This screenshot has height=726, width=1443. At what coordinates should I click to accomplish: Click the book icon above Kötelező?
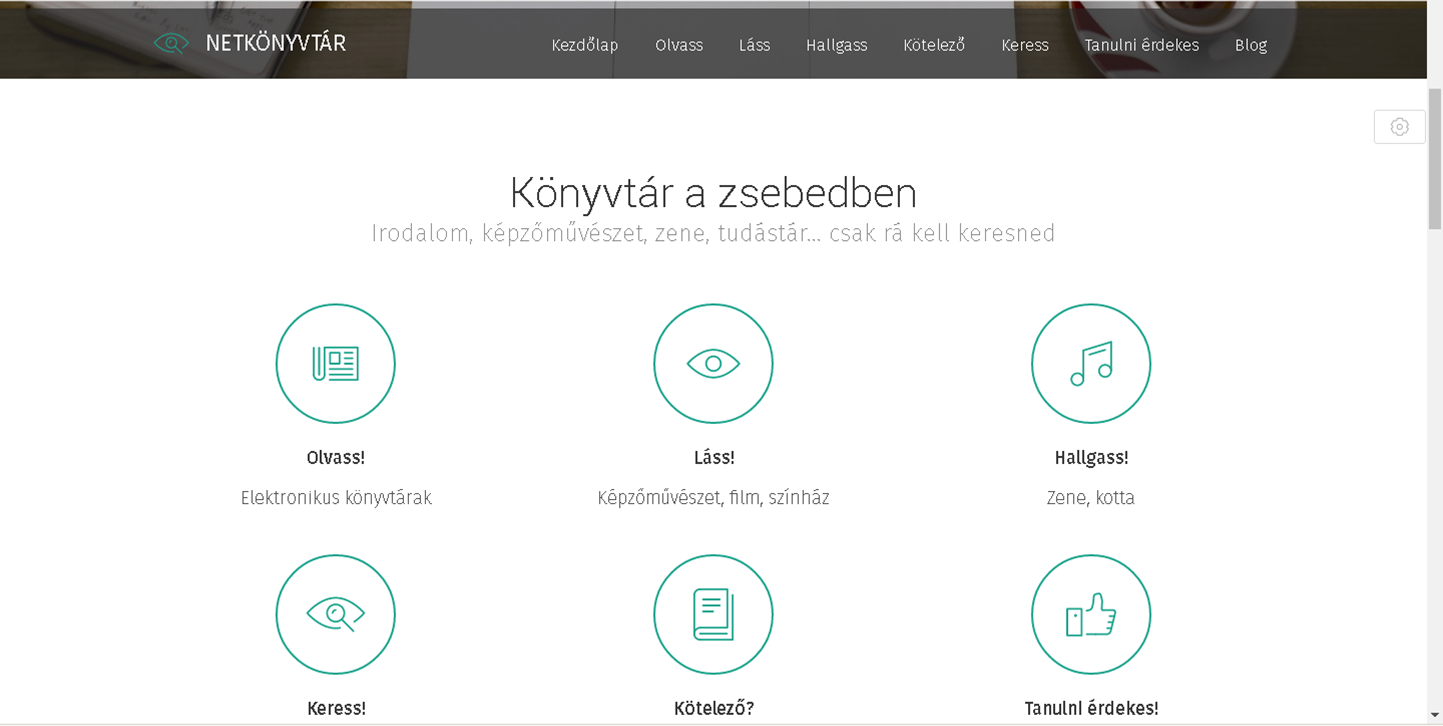(713, 614)
